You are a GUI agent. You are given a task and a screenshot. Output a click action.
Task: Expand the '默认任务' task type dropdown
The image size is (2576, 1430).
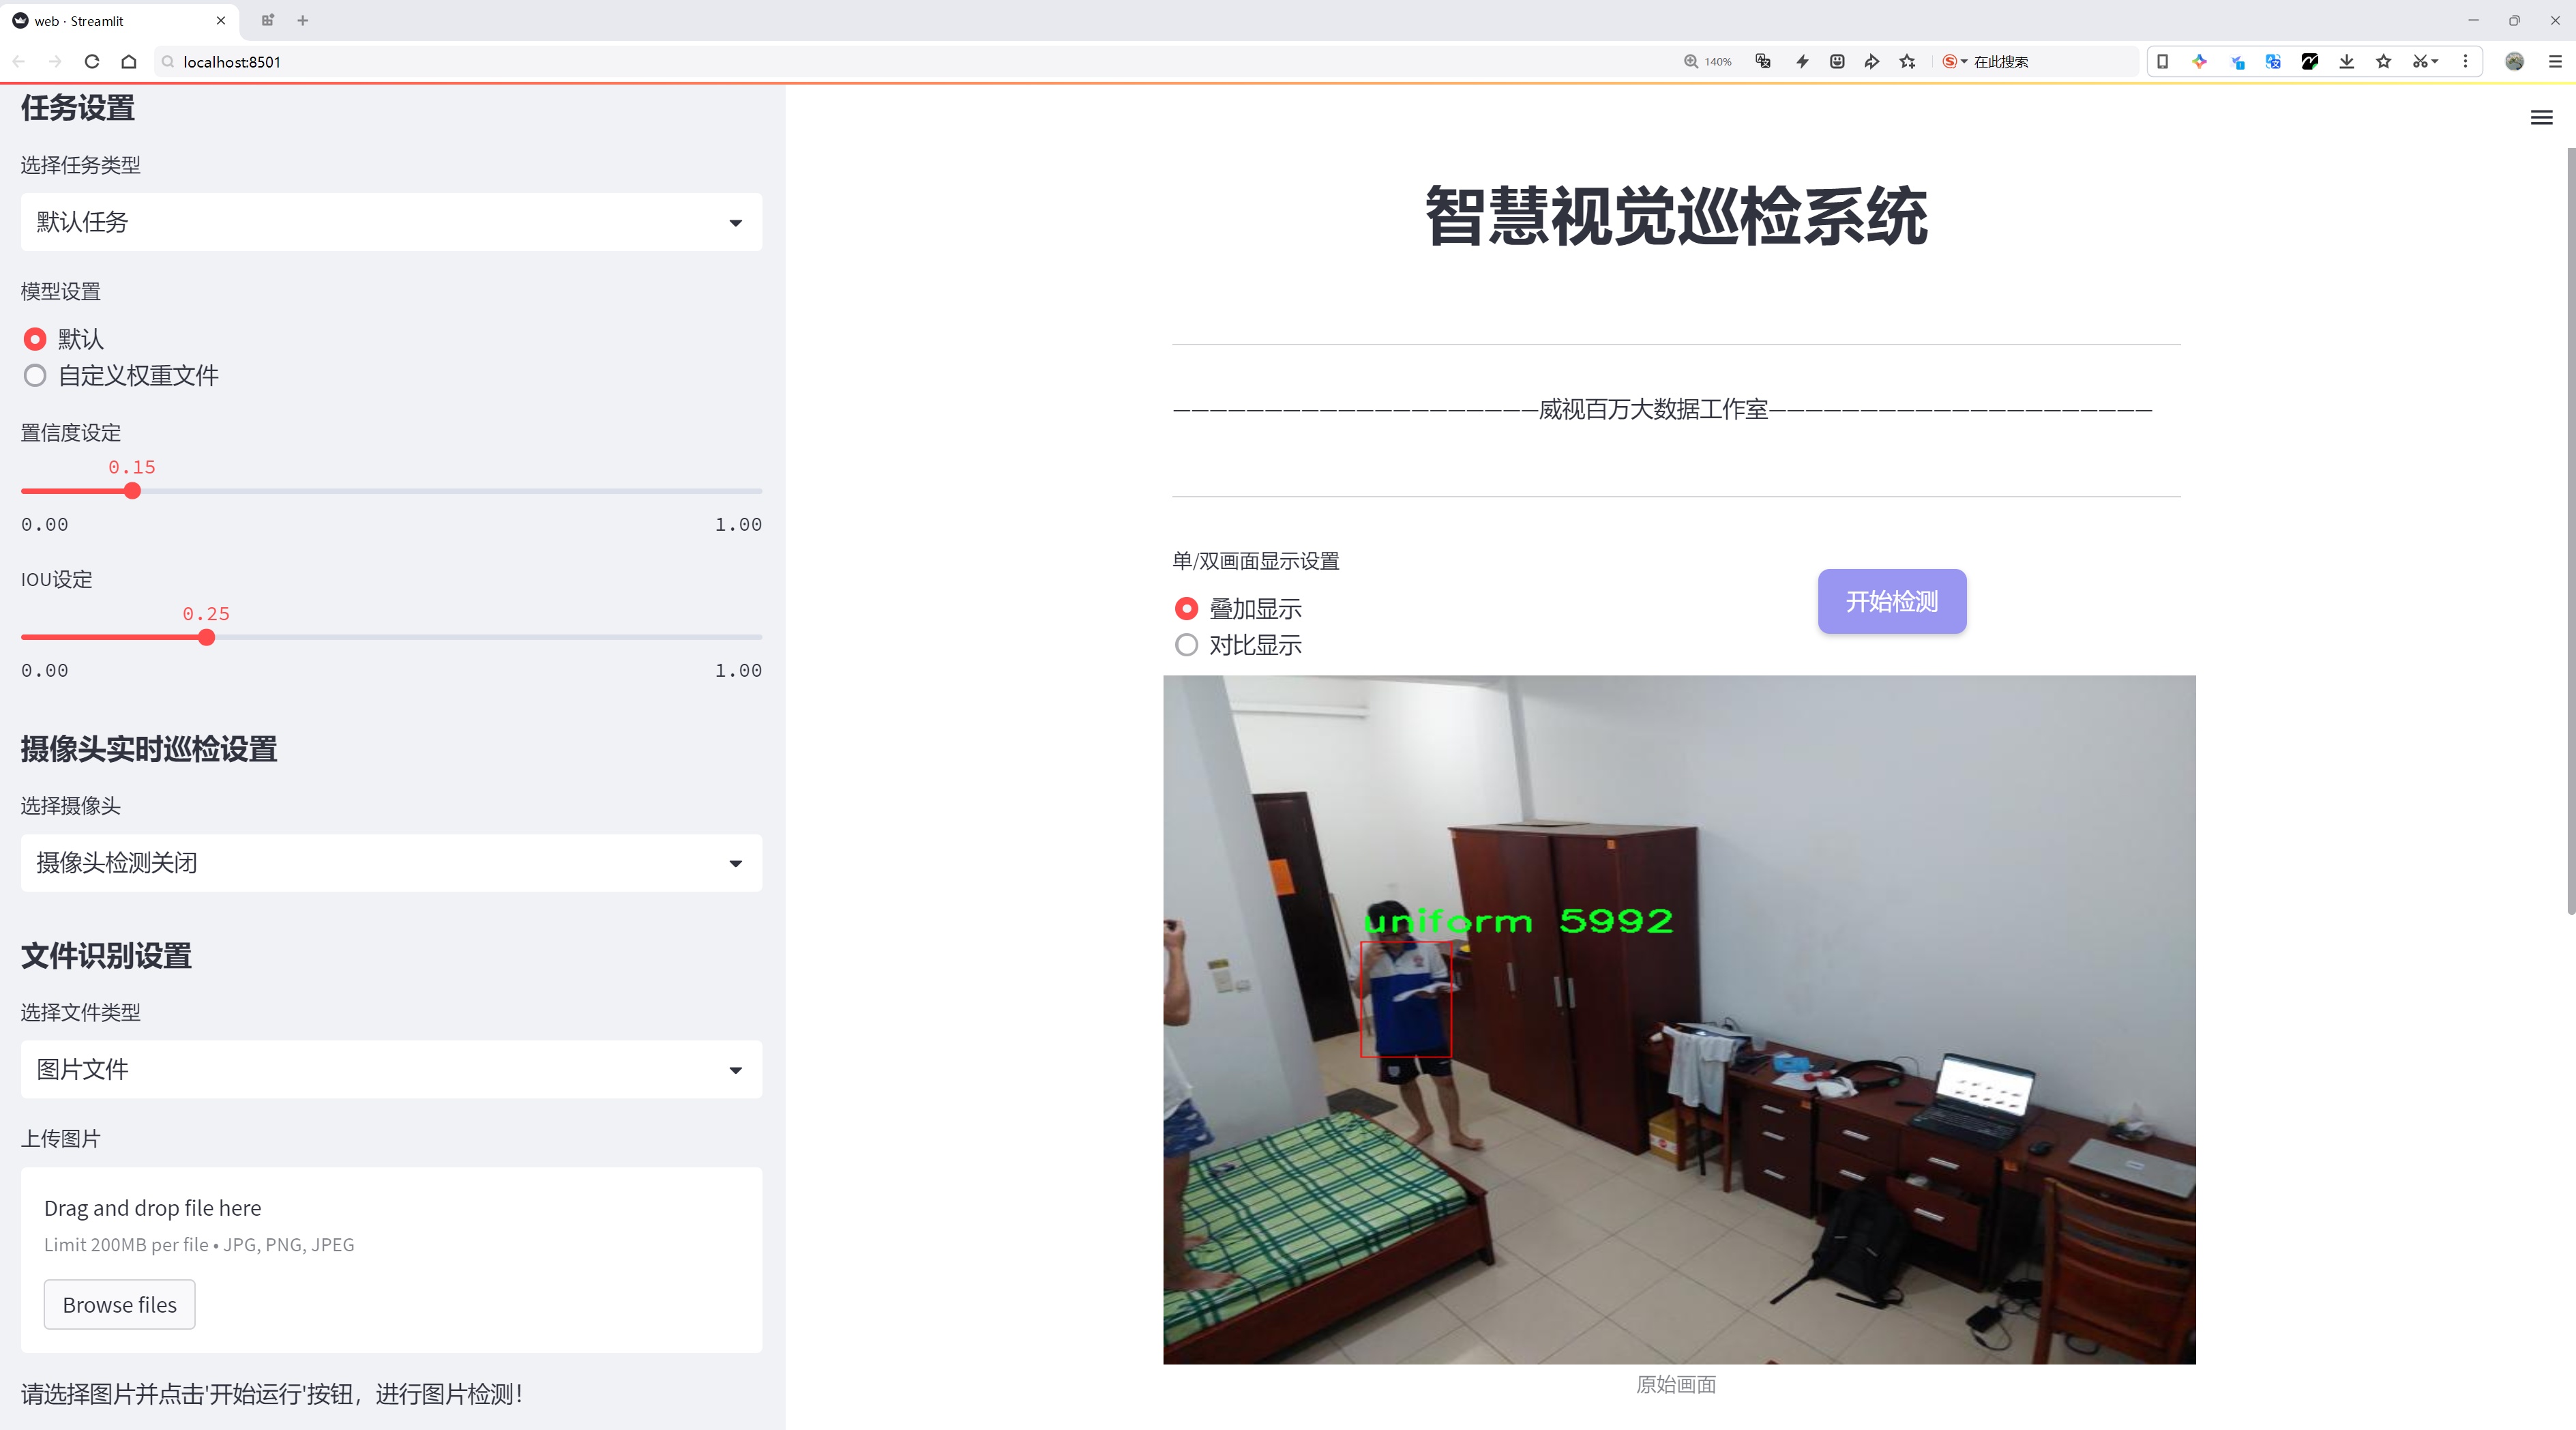coord(391,222)
